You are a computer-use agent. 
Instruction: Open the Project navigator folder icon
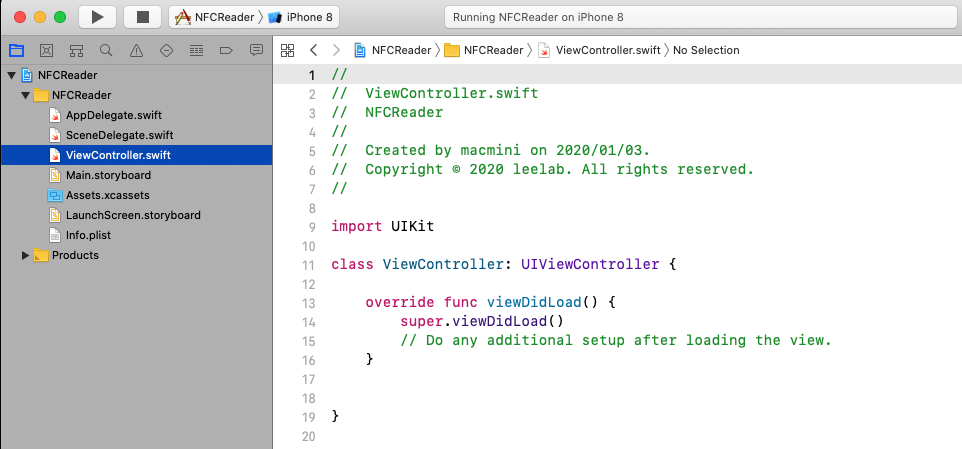click(x=15, y=50)
